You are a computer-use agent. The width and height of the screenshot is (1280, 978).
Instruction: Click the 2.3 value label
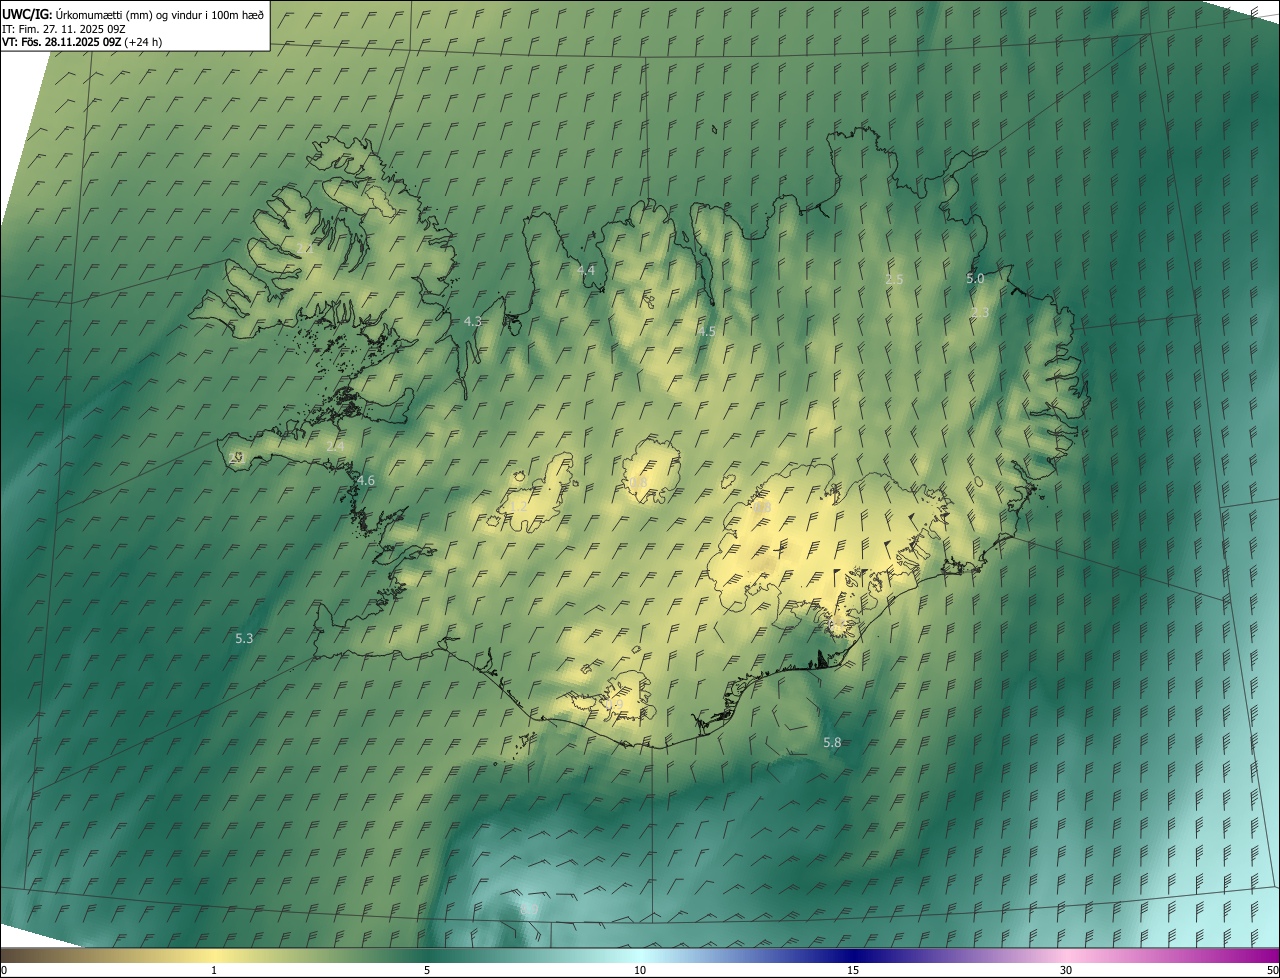(980, 313)
